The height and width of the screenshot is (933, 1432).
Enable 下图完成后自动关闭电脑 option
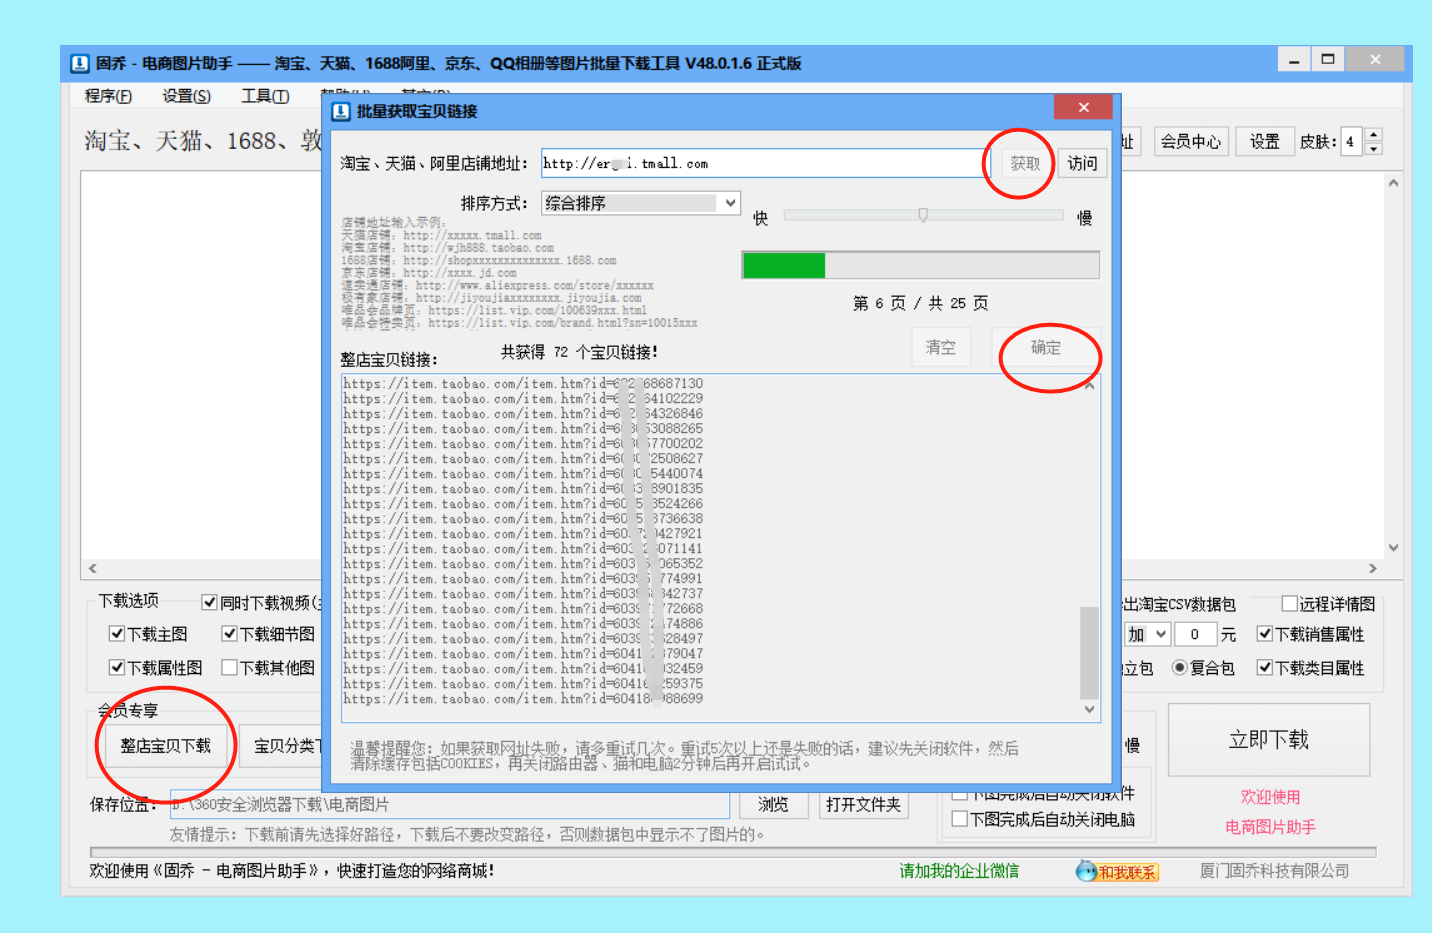(958, 818)
